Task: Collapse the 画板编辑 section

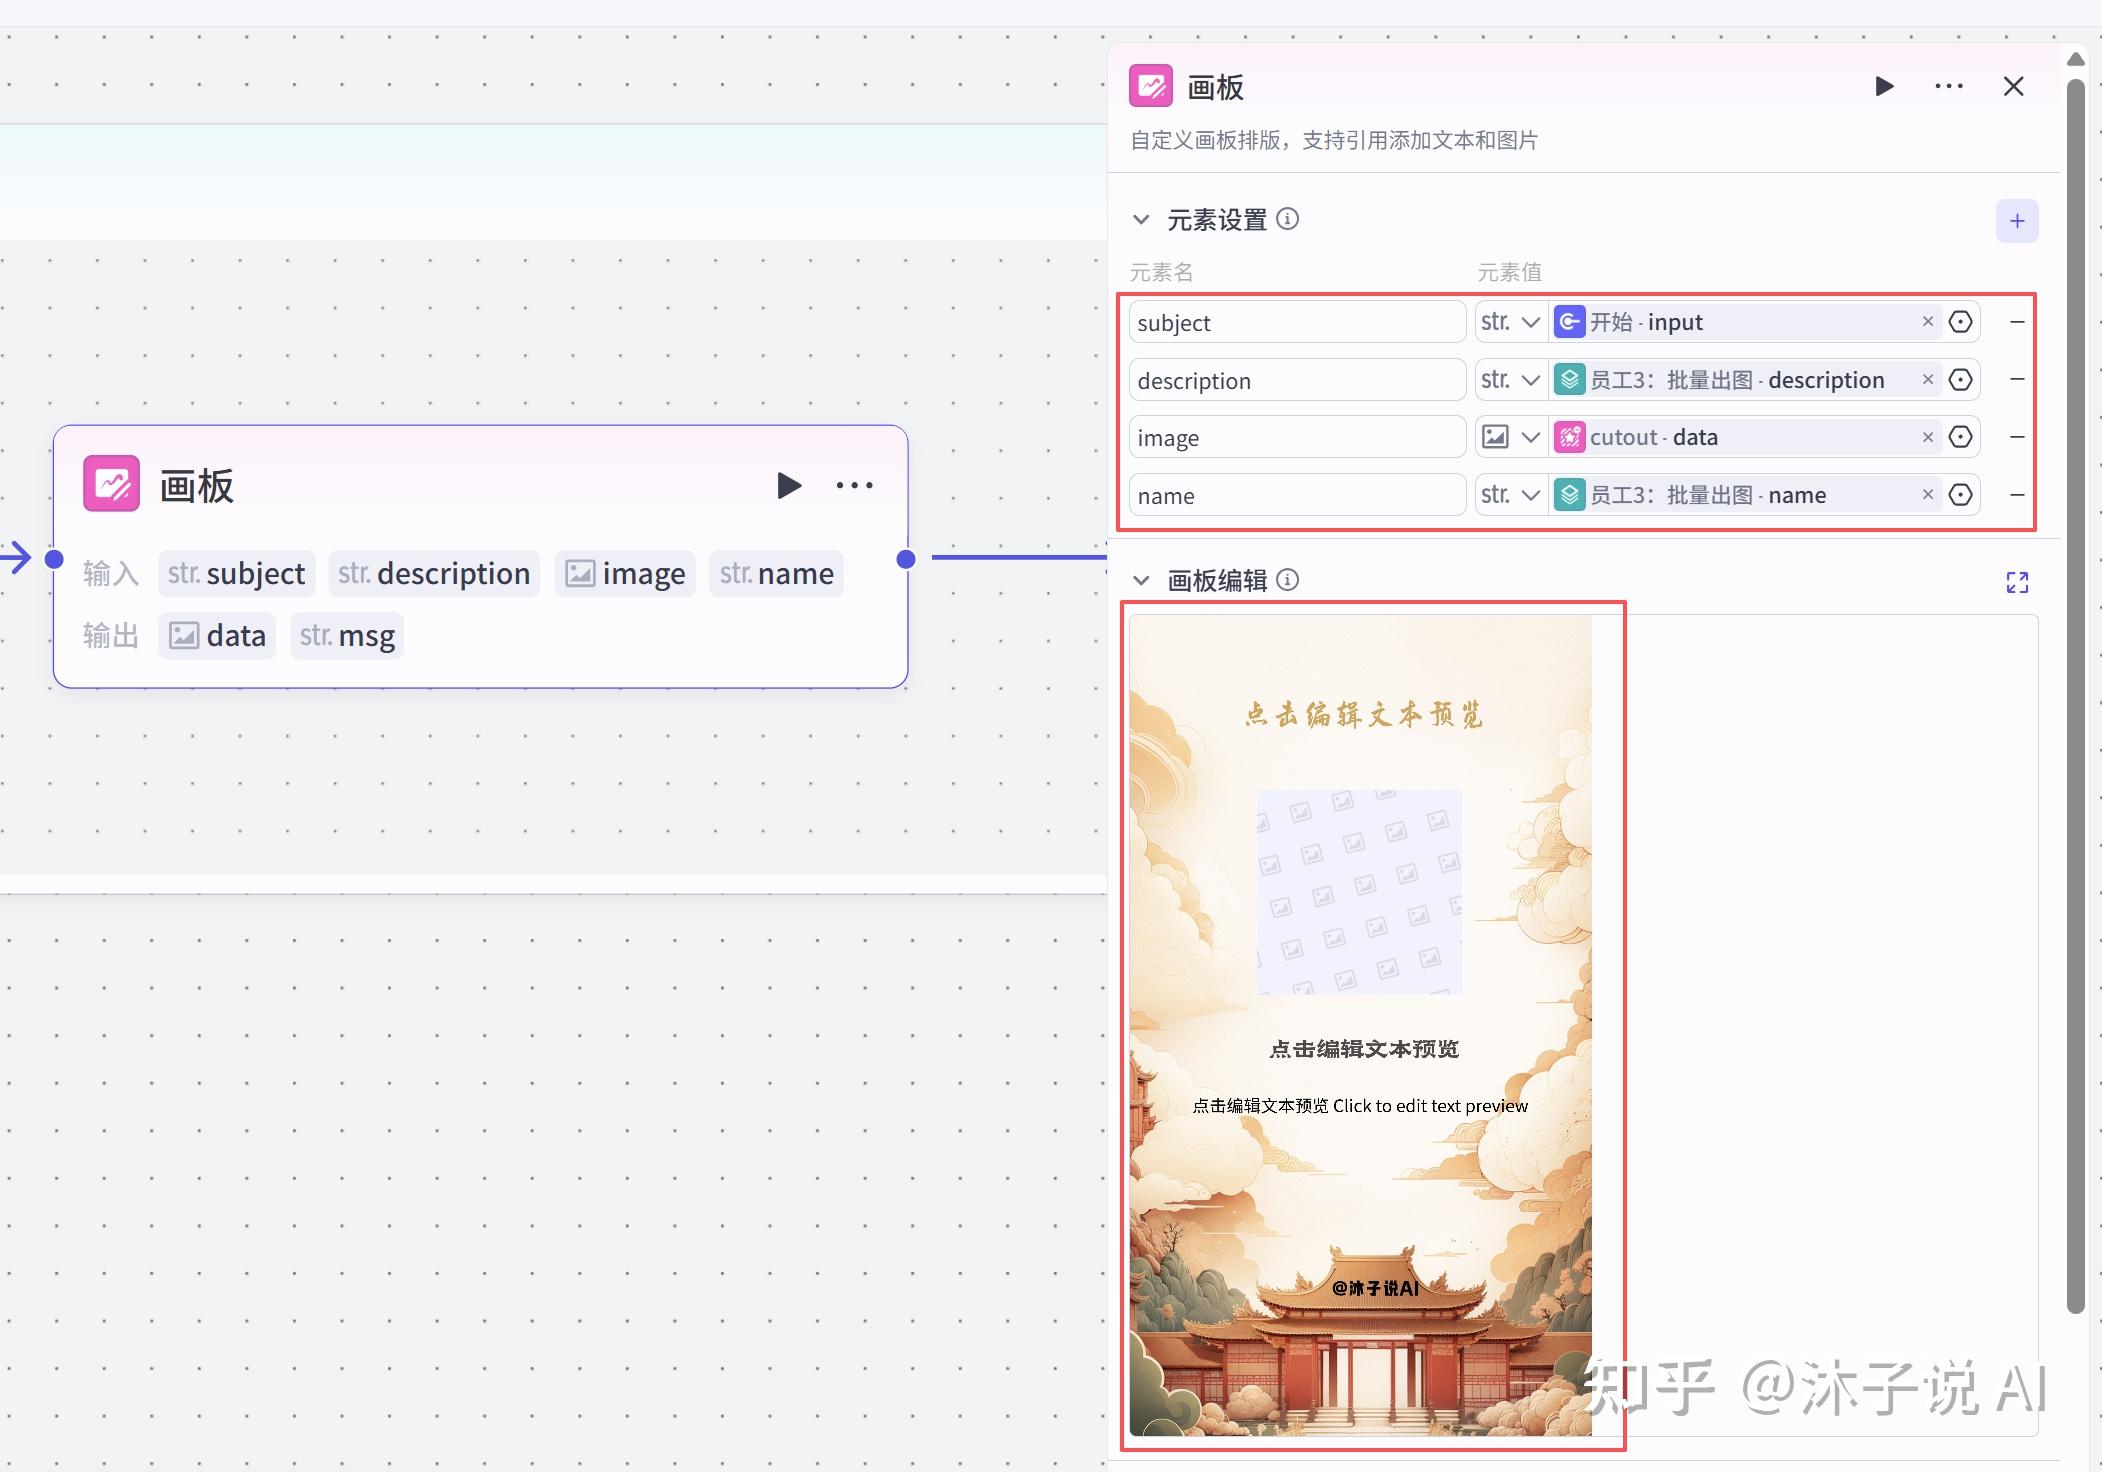Action: [x=1141, y=580]
